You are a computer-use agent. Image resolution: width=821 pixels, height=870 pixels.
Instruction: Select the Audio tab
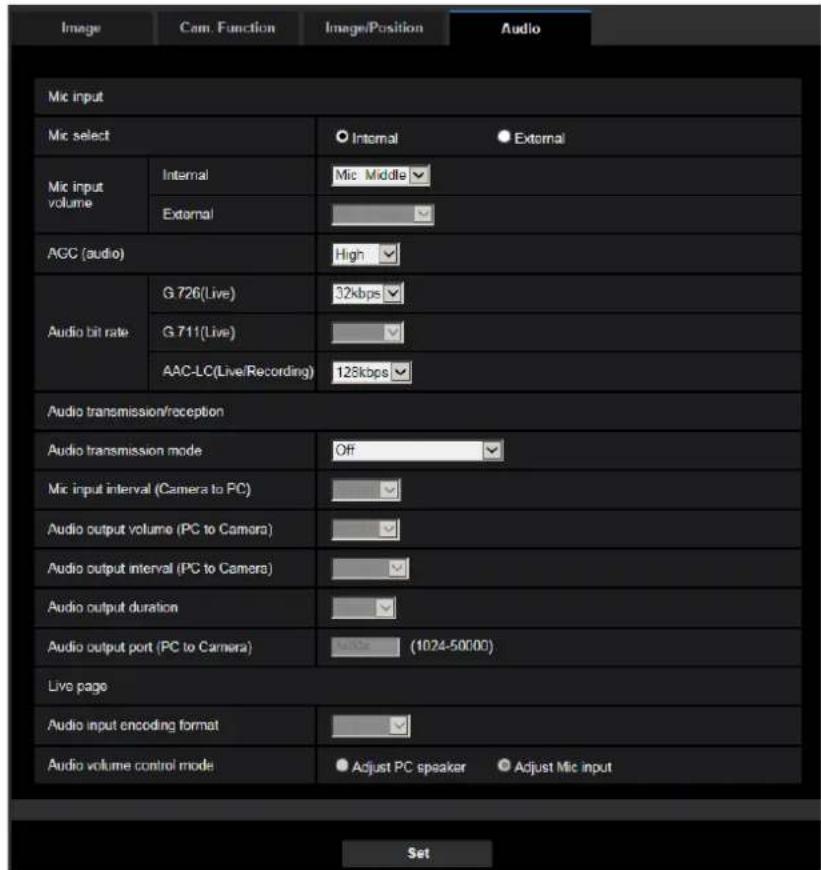(x=520, y=28)
